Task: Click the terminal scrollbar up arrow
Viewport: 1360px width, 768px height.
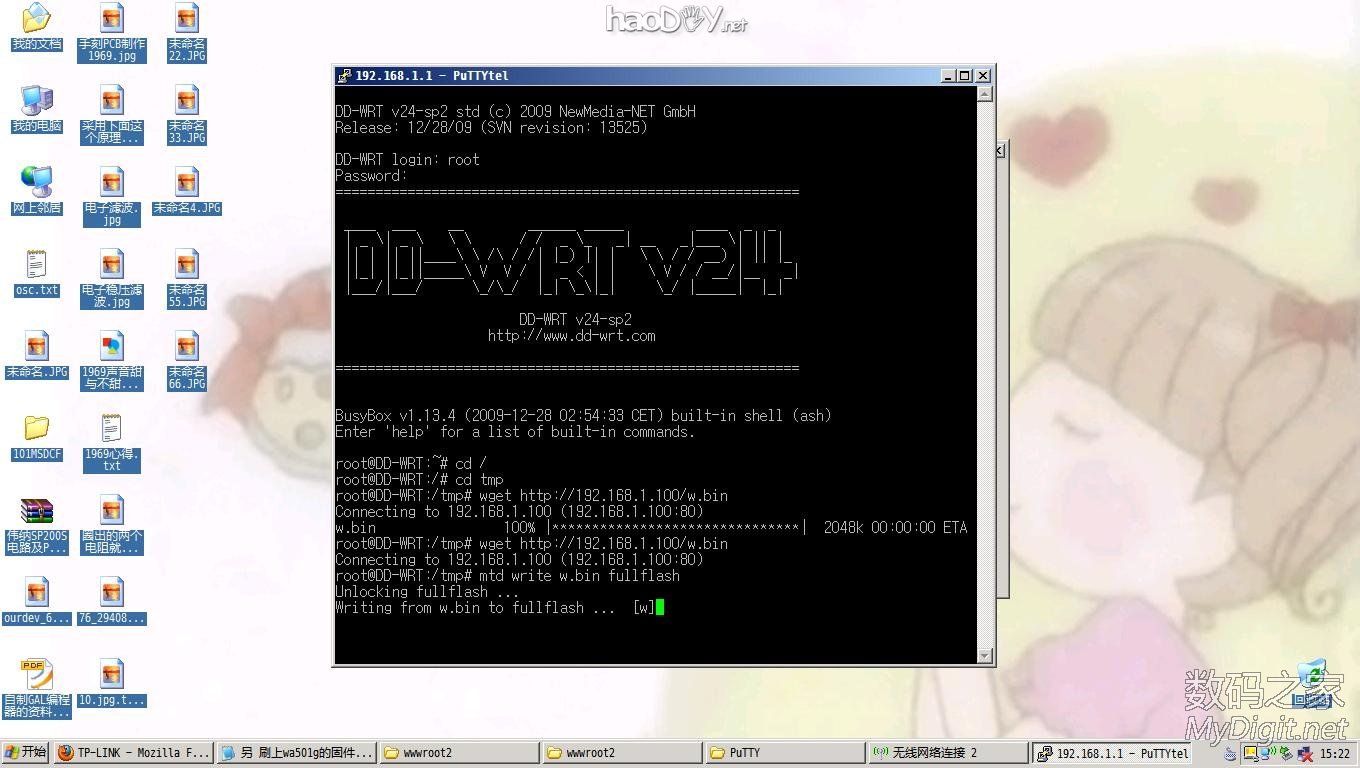Action: point(985,94)
